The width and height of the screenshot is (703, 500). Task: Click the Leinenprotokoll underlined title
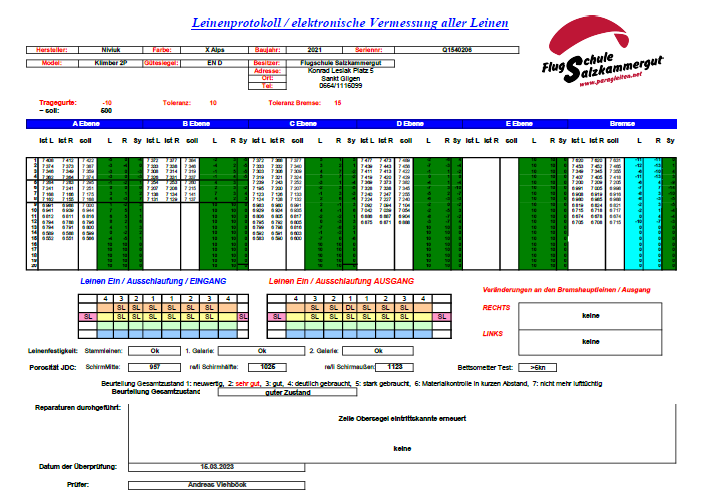tap(350, 23)
